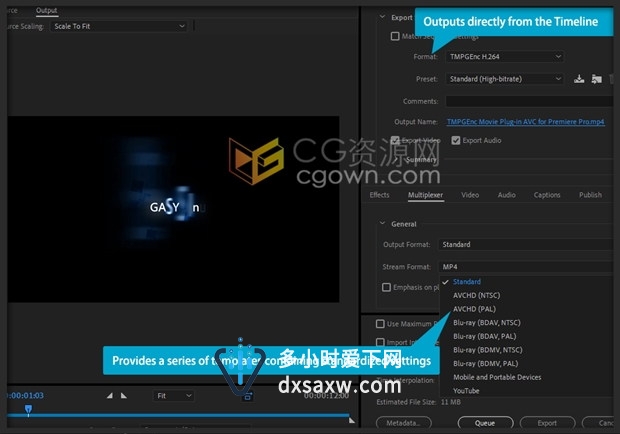Toggle the Match Sequence Settings checkbox
This screenshot has height=434, width=620.
395,36
